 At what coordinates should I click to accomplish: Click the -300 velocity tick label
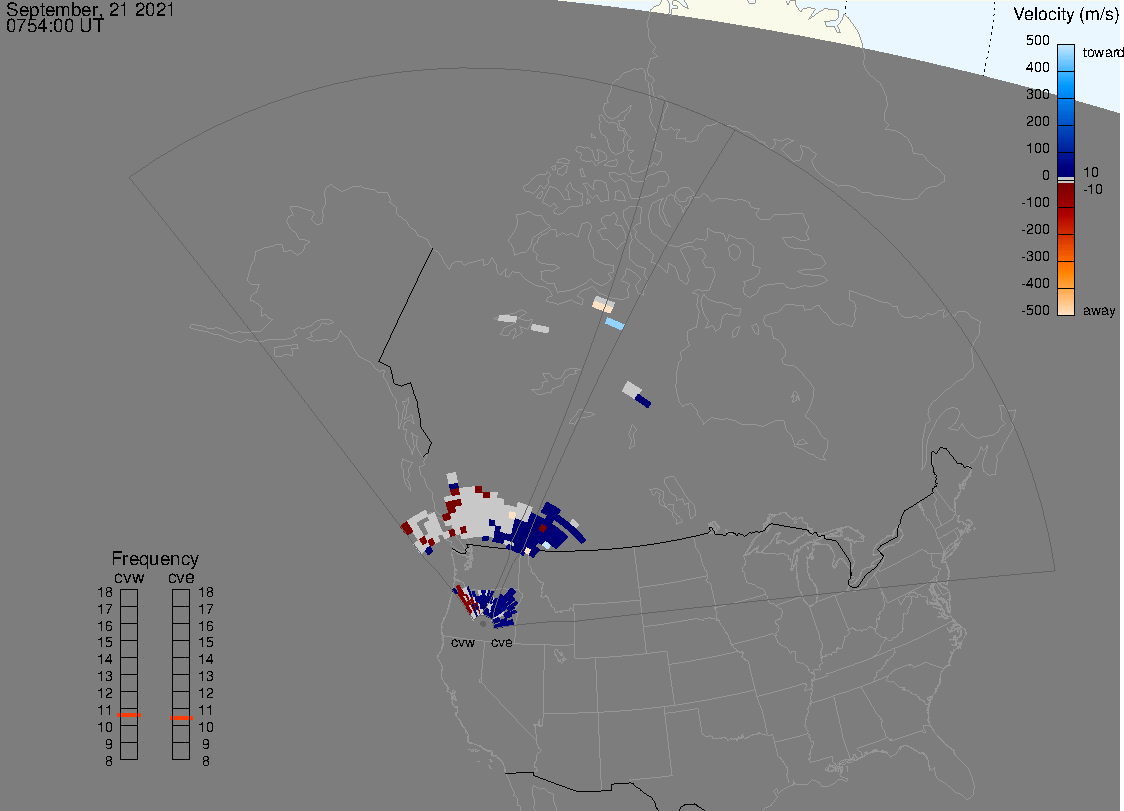[x=1035, y=257]
